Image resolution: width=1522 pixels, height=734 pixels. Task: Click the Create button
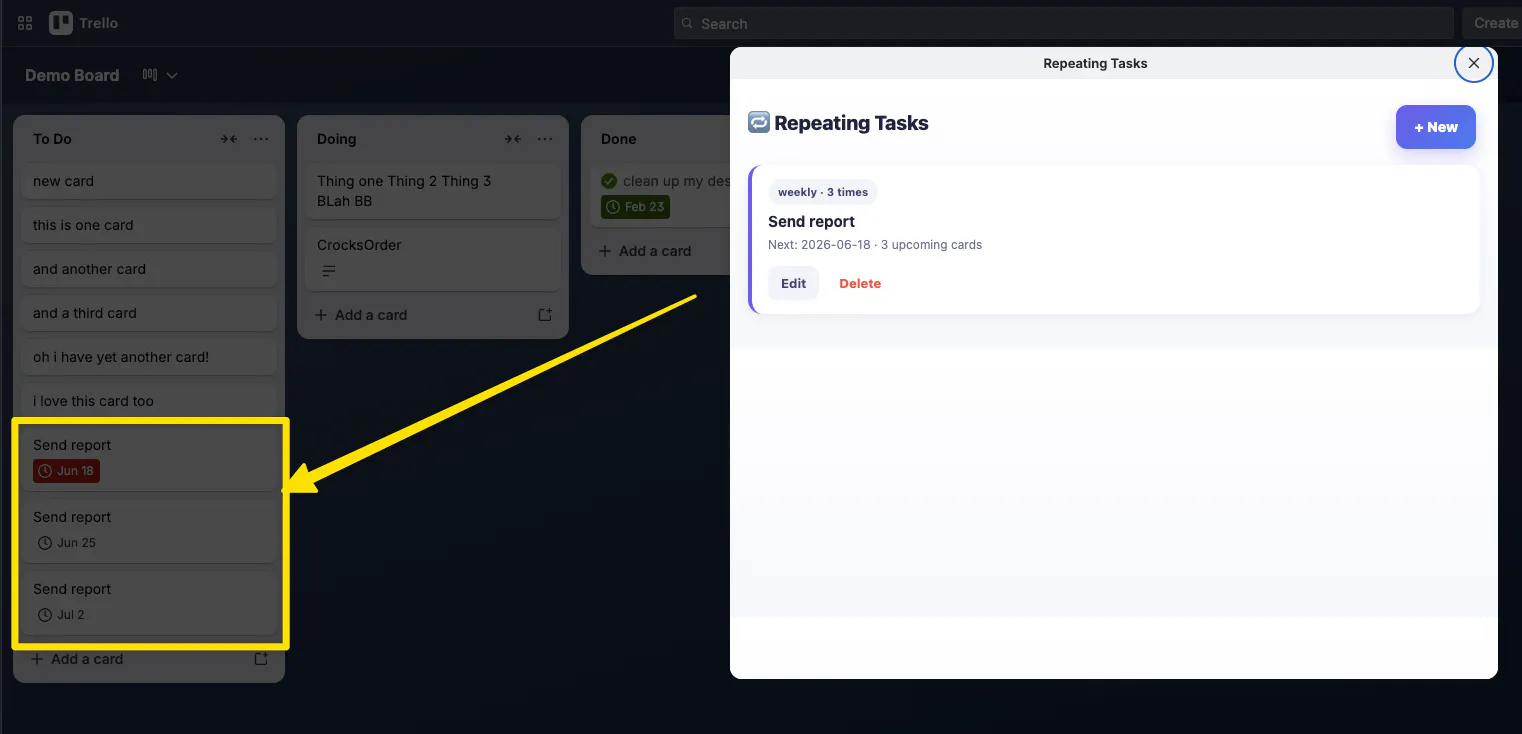click(x=1495, y=23)
